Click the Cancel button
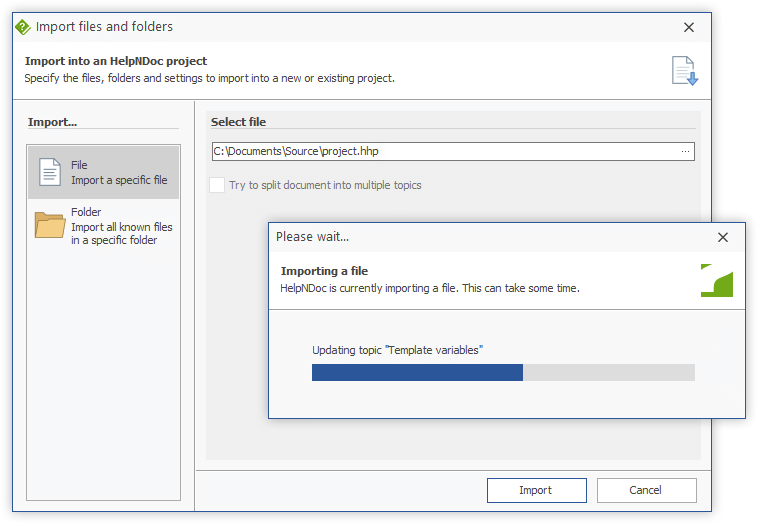The height and width of the screenshot is (525, 759). (646, 490)
